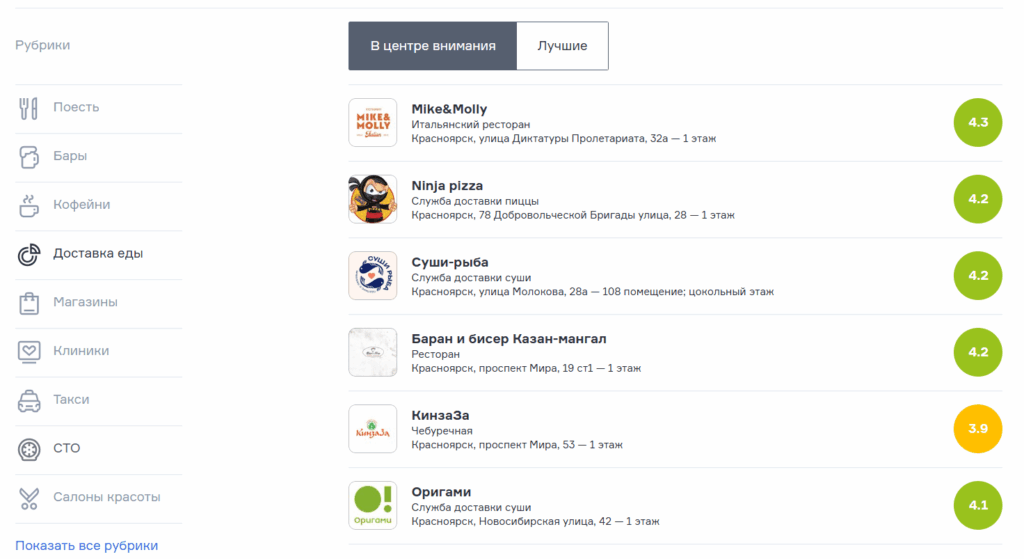Click the yellow 3.9 rating badge
The height and width of the screenshot is (559, 1024).
[978, 428]
